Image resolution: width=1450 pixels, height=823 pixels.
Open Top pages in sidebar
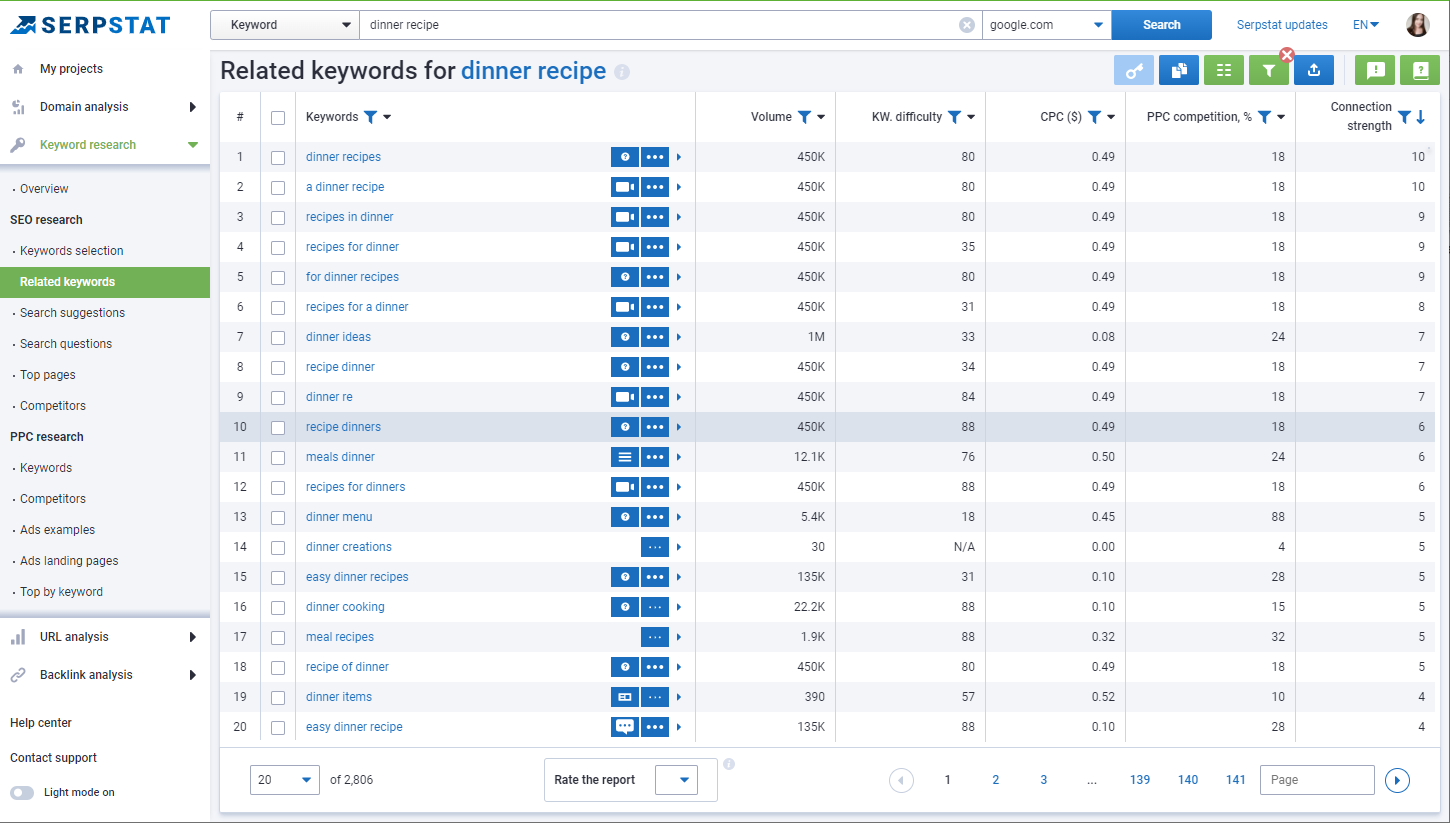click(x=48, y=375)
